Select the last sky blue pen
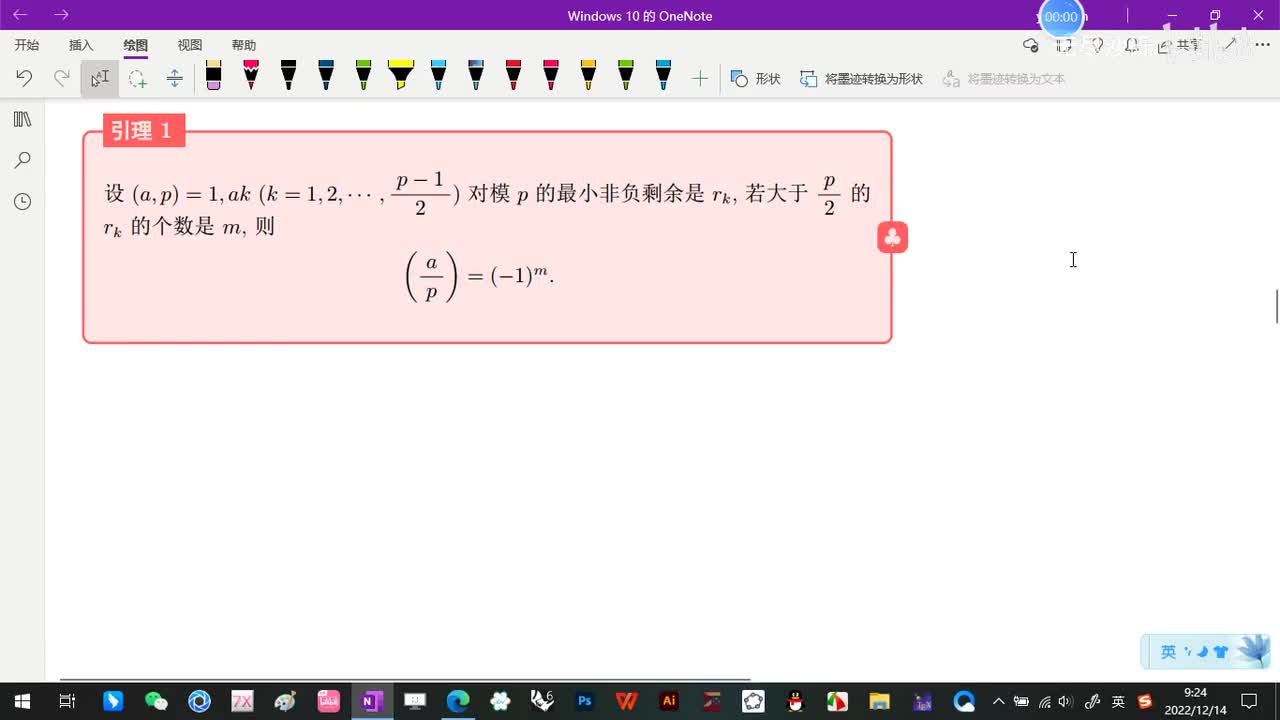The height and width of the screenshot is (720, 1280). [663, 76]
